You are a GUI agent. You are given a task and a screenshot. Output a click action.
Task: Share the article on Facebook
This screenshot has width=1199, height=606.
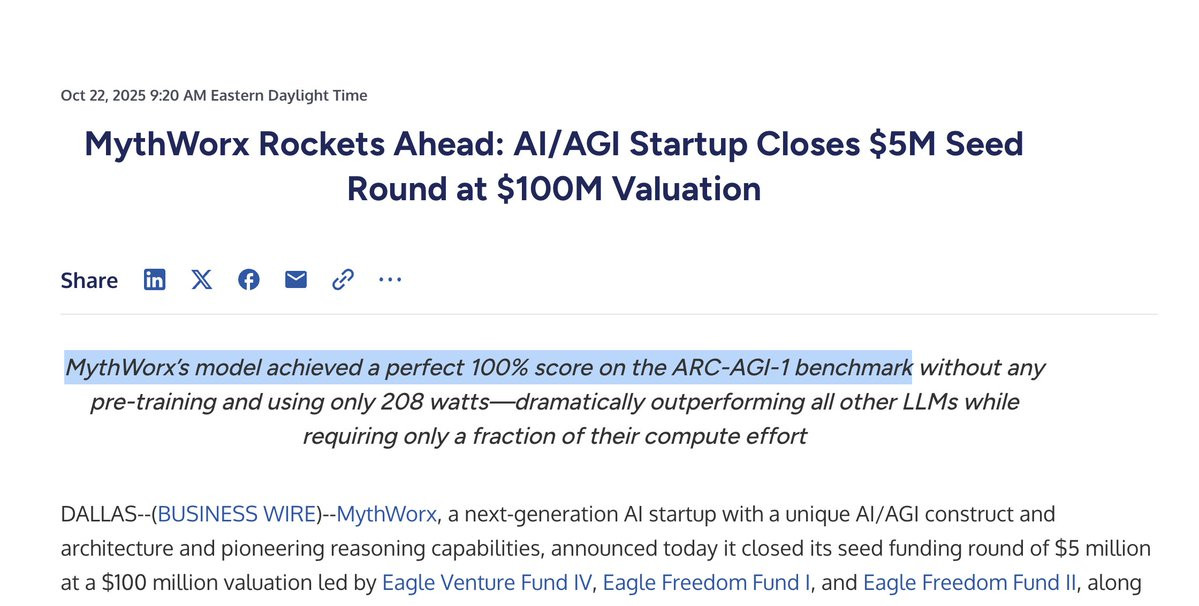(x=249, y=280)
